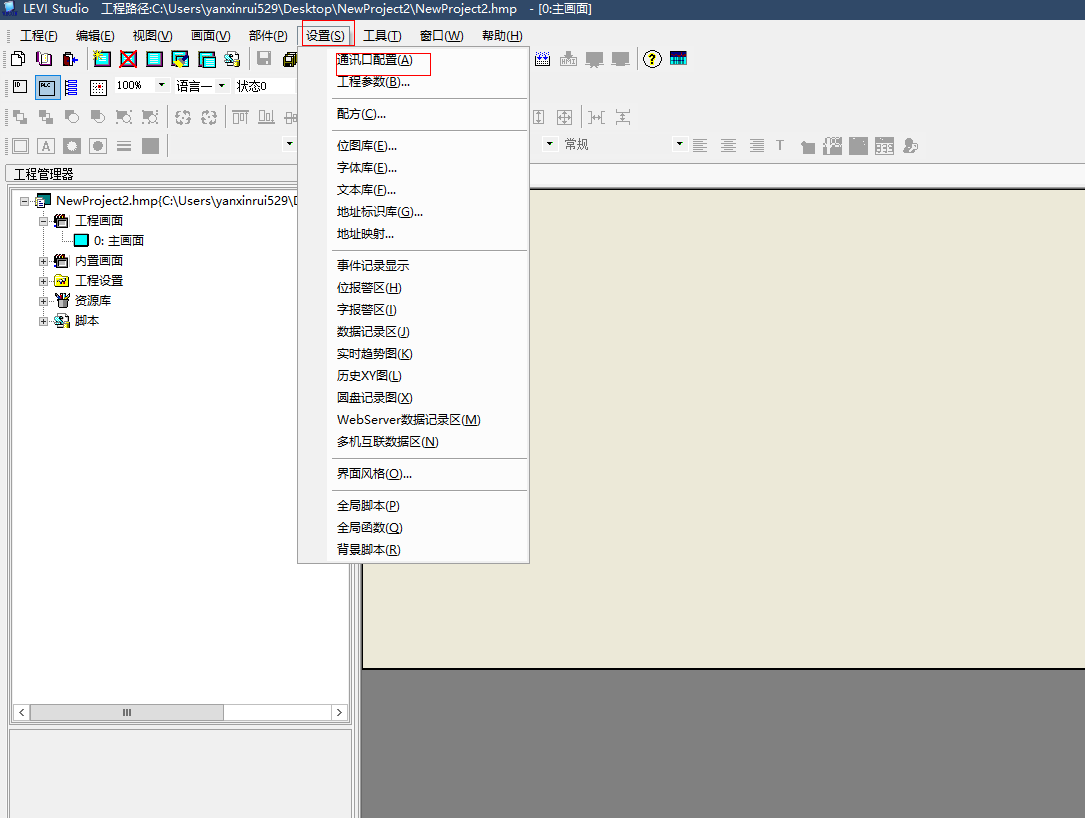Select the '0: 主画面' screen in tree
Viewport: 1085px width, 818px height.
(x=118, y=241)
